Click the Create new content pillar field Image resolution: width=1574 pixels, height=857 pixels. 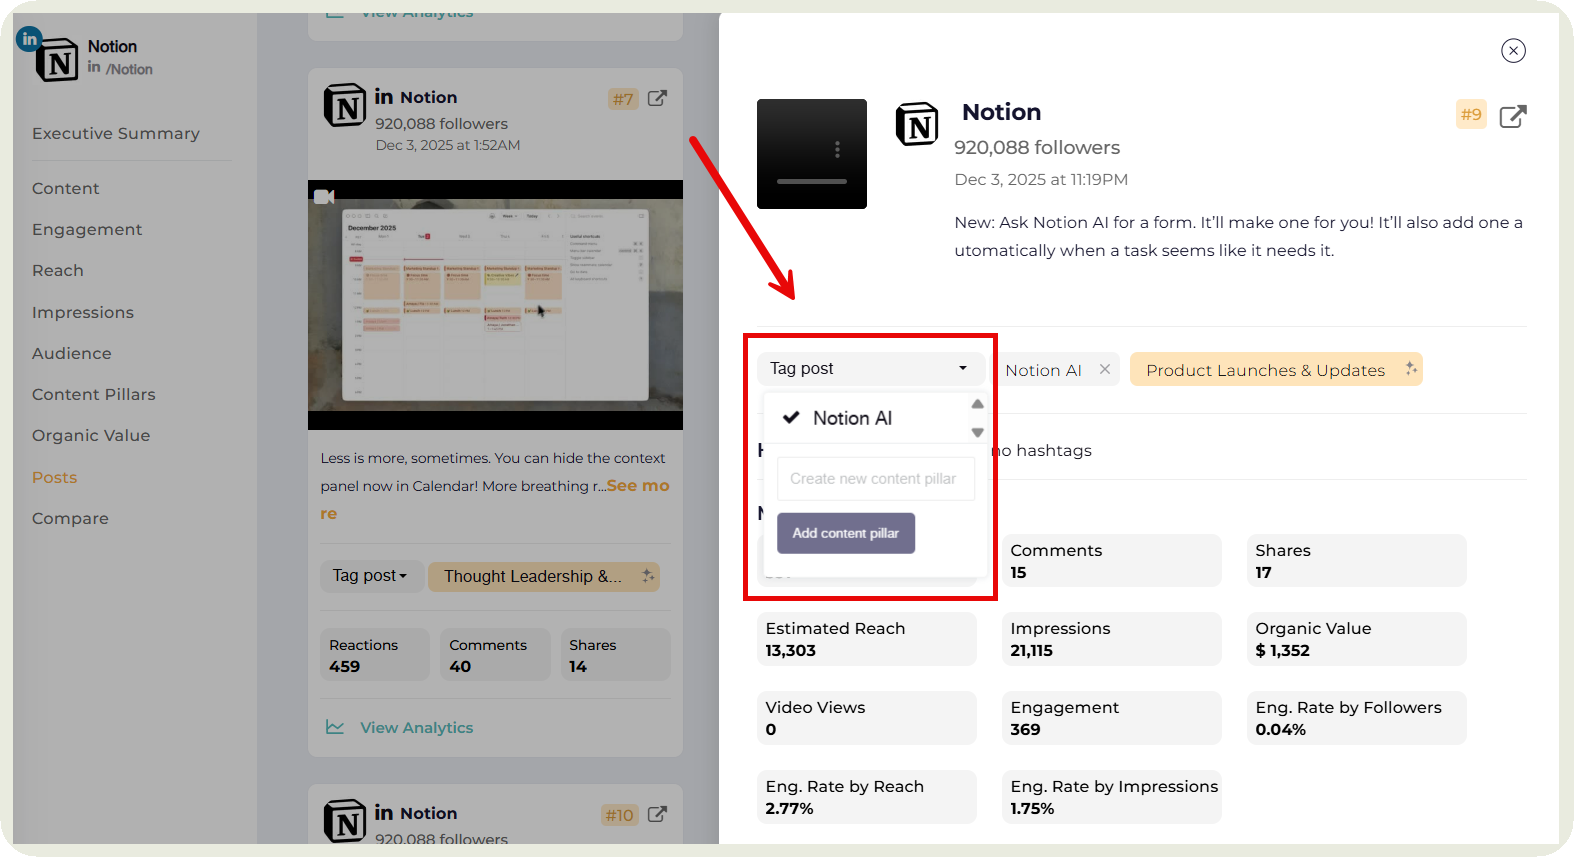(875, 479)
